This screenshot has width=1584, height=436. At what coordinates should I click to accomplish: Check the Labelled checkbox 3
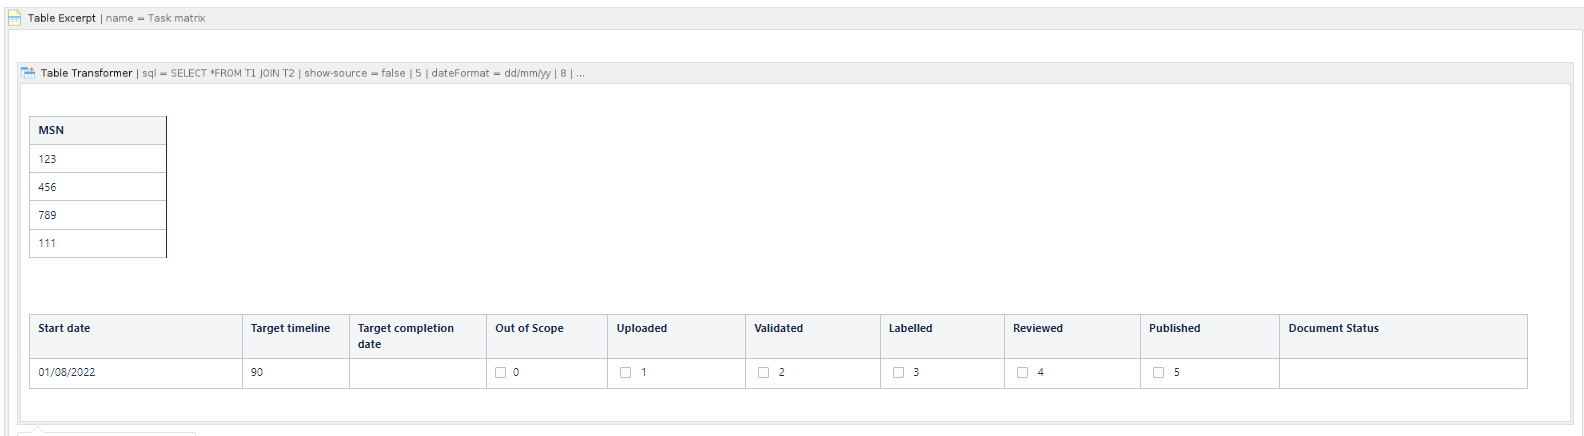tap(899, 373)
